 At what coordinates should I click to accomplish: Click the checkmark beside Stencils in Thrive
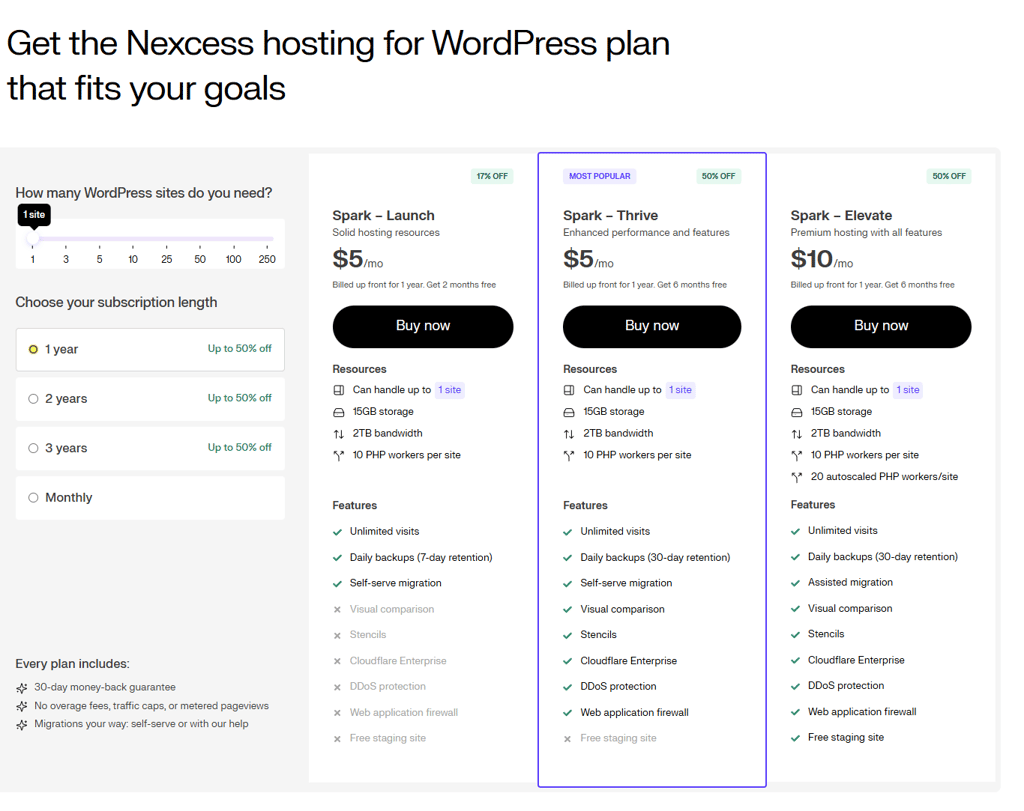coord(568,635)
